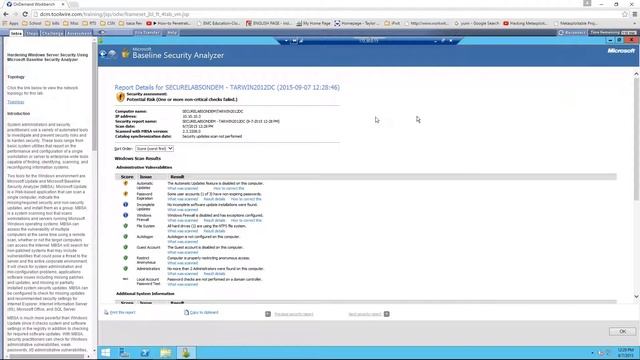Click the report scrollbar up arrow
Screen dimensions: 640x360
636,74
